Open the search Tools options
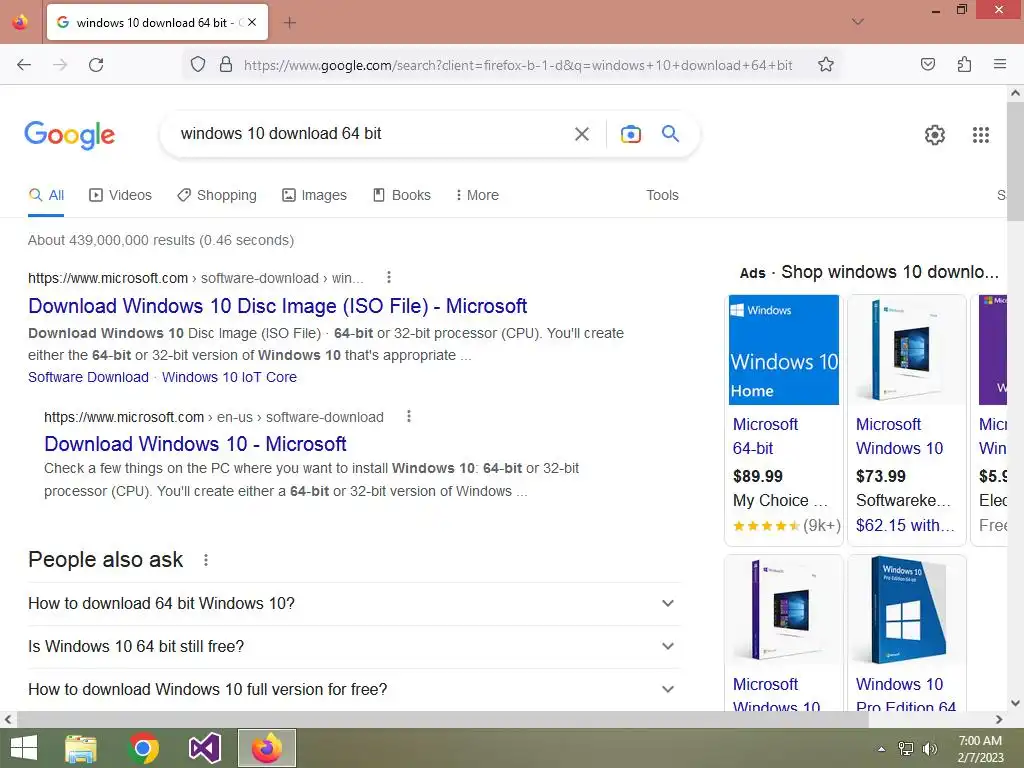This screenshot has height=768, width=1024. 662,195
